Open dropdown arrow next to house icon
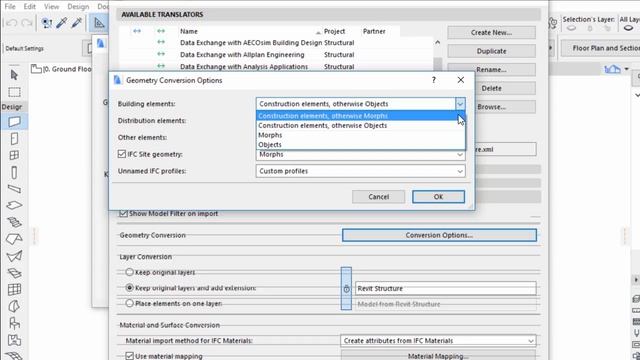 click(x=627, y=69)
